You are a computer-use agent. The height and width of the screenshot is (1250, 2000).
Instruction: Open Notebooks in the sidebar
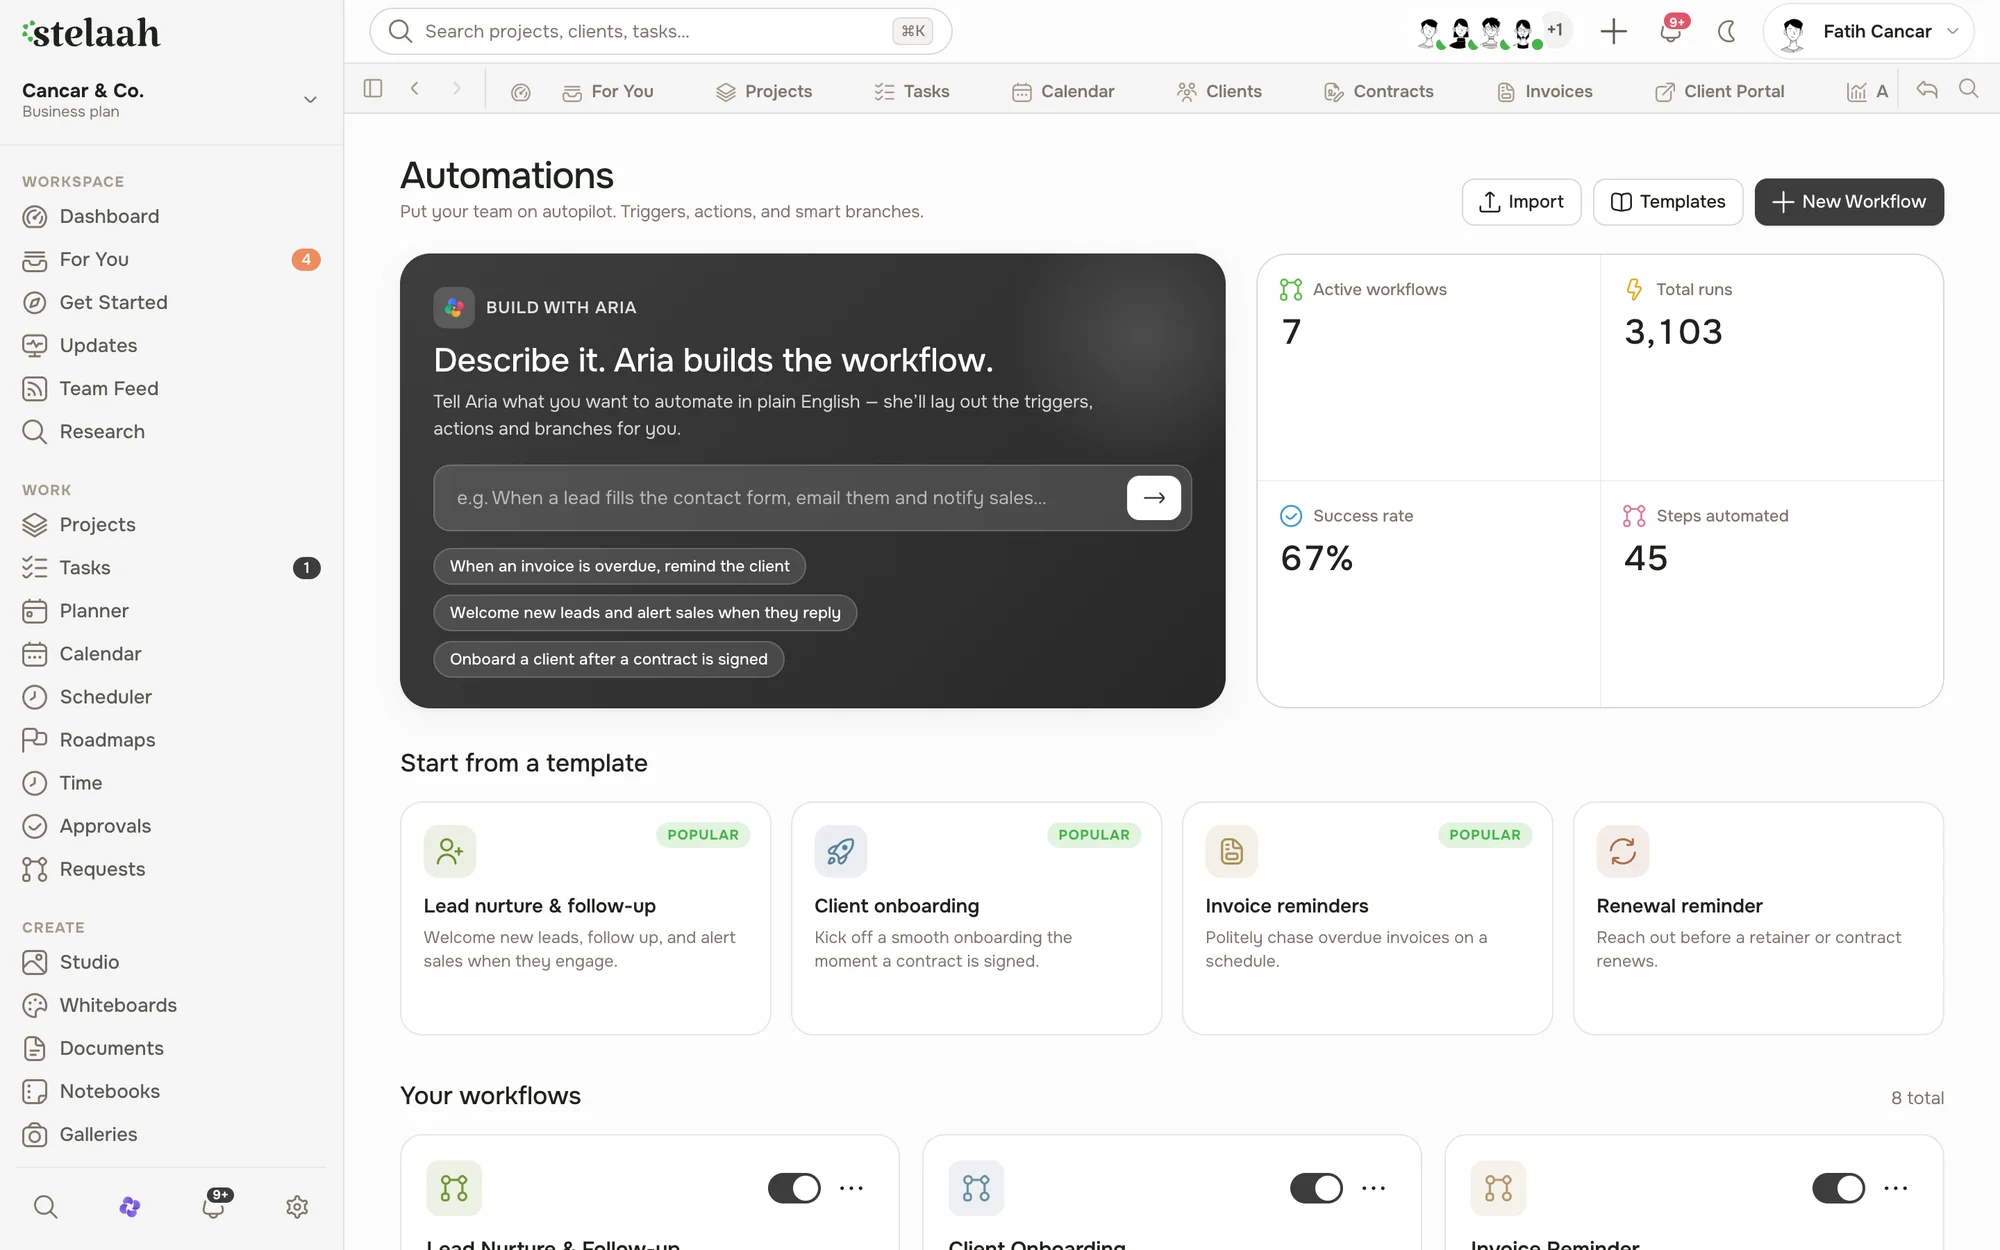[171, 1090]
